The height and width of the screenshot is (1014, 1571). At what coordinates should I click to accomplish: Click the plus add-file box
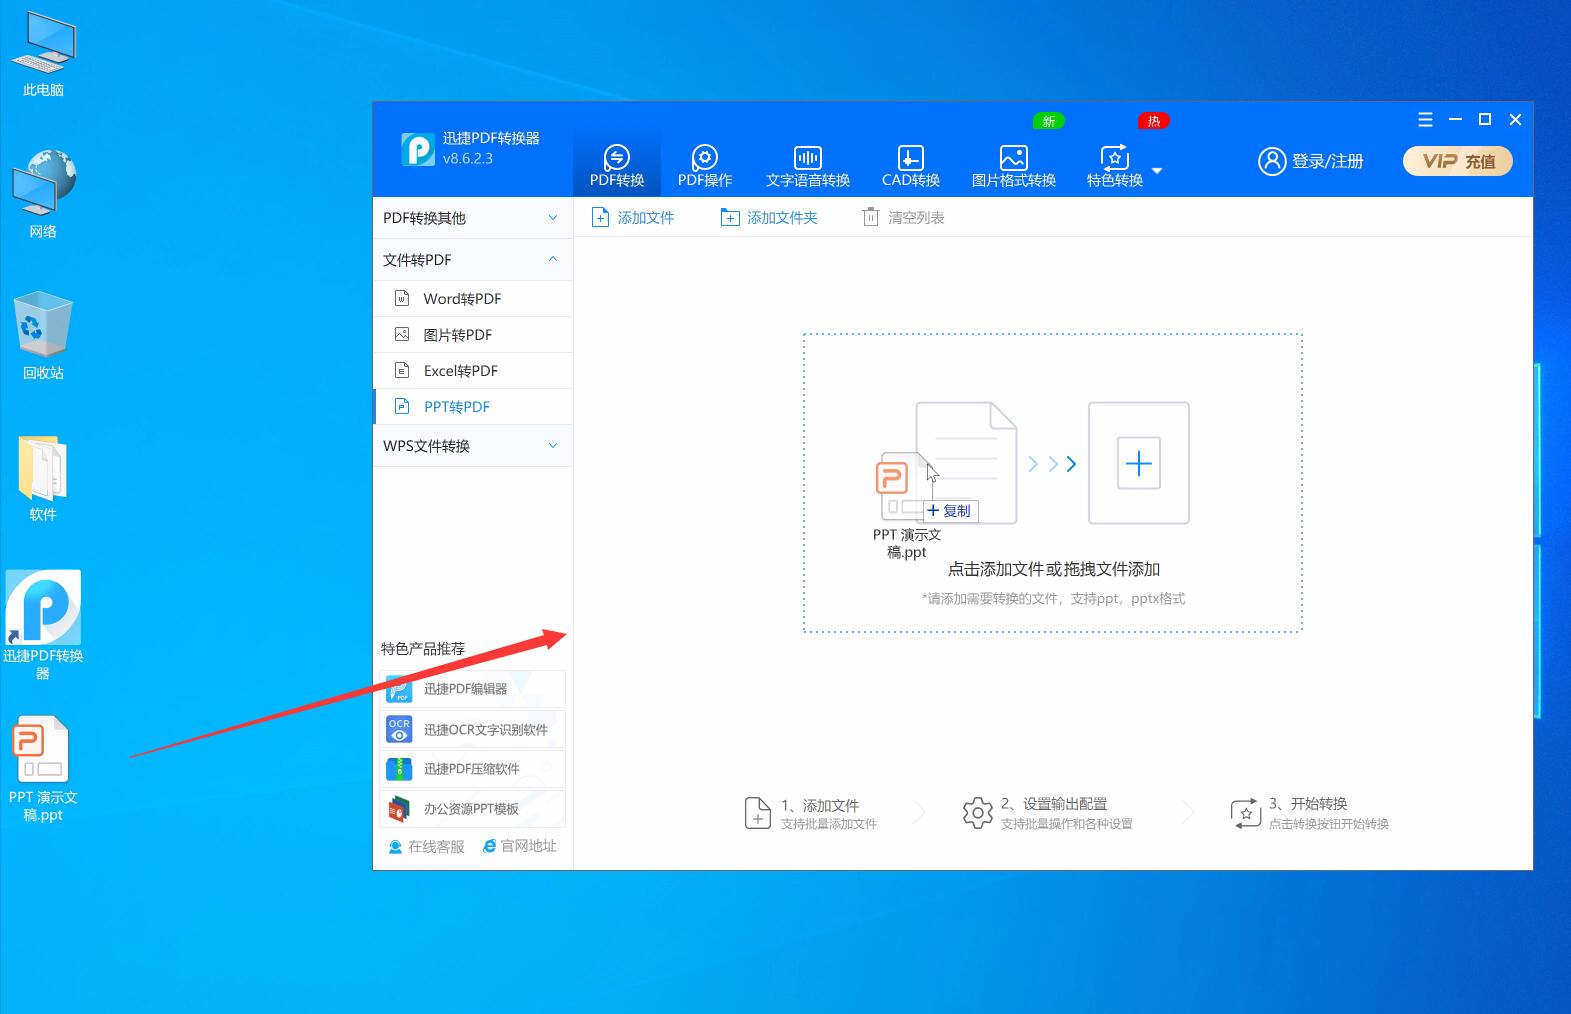pos(1139,463)
